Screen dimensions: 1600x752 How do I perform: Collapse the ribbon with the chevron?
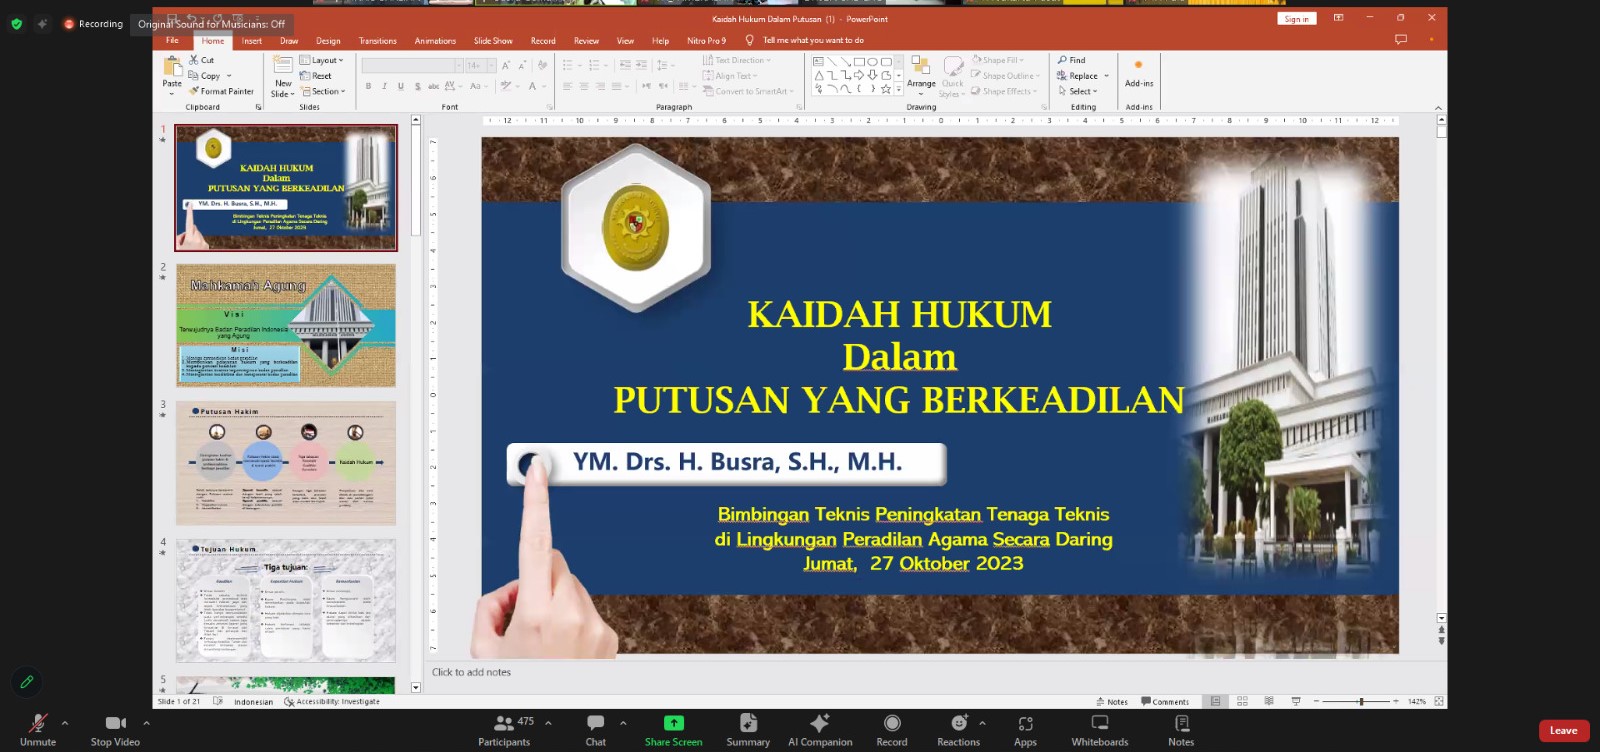1438,107
